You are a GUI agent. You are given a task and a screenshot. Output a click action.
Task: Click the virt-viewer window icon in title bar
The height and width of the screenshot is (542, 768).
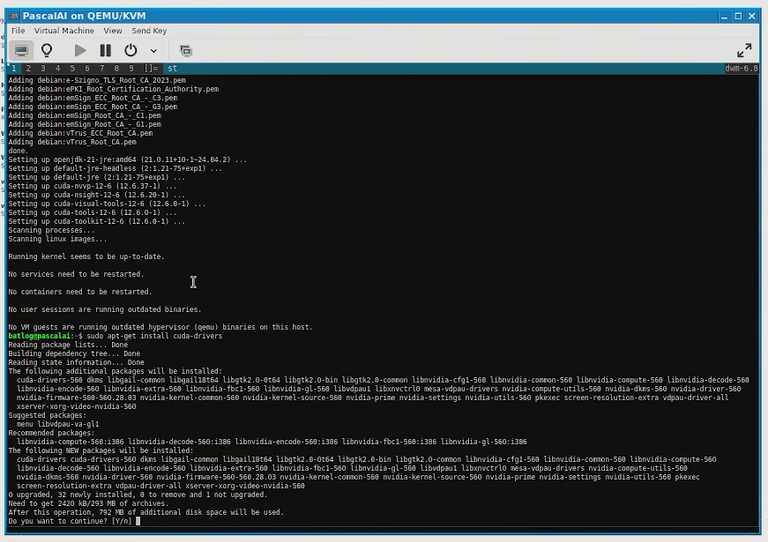tap(14, 16)
